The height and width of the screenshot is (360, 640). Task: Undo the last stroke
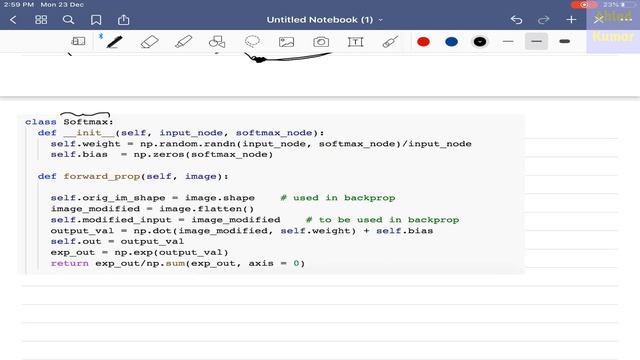tap(516, 20)
